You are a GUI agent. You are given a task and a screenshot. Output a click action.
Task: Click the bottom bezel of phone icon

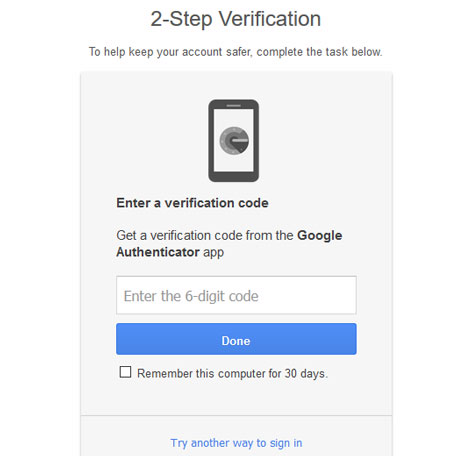234,177
